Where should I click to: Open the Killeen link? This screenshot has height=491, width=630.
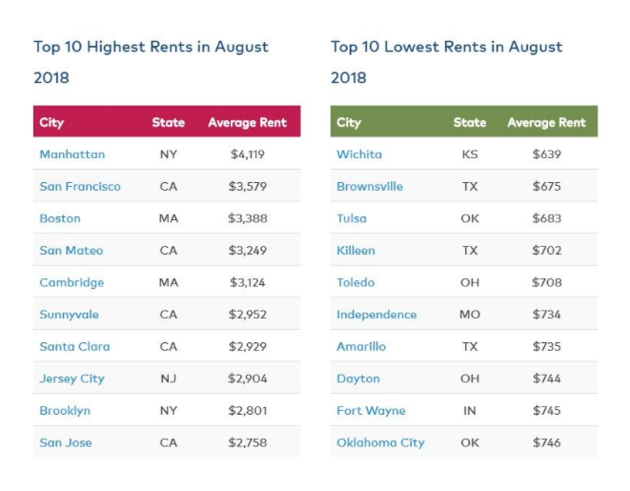[356, 250]
